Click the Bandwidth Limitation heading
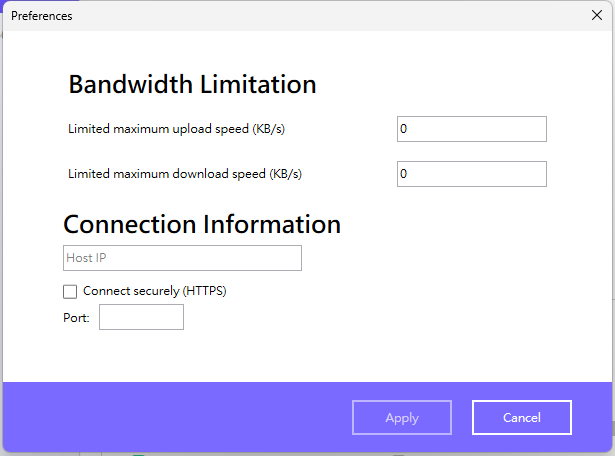The width and height of the screenshot is (615, 456). pyautogui.click(x=192, y=85)
